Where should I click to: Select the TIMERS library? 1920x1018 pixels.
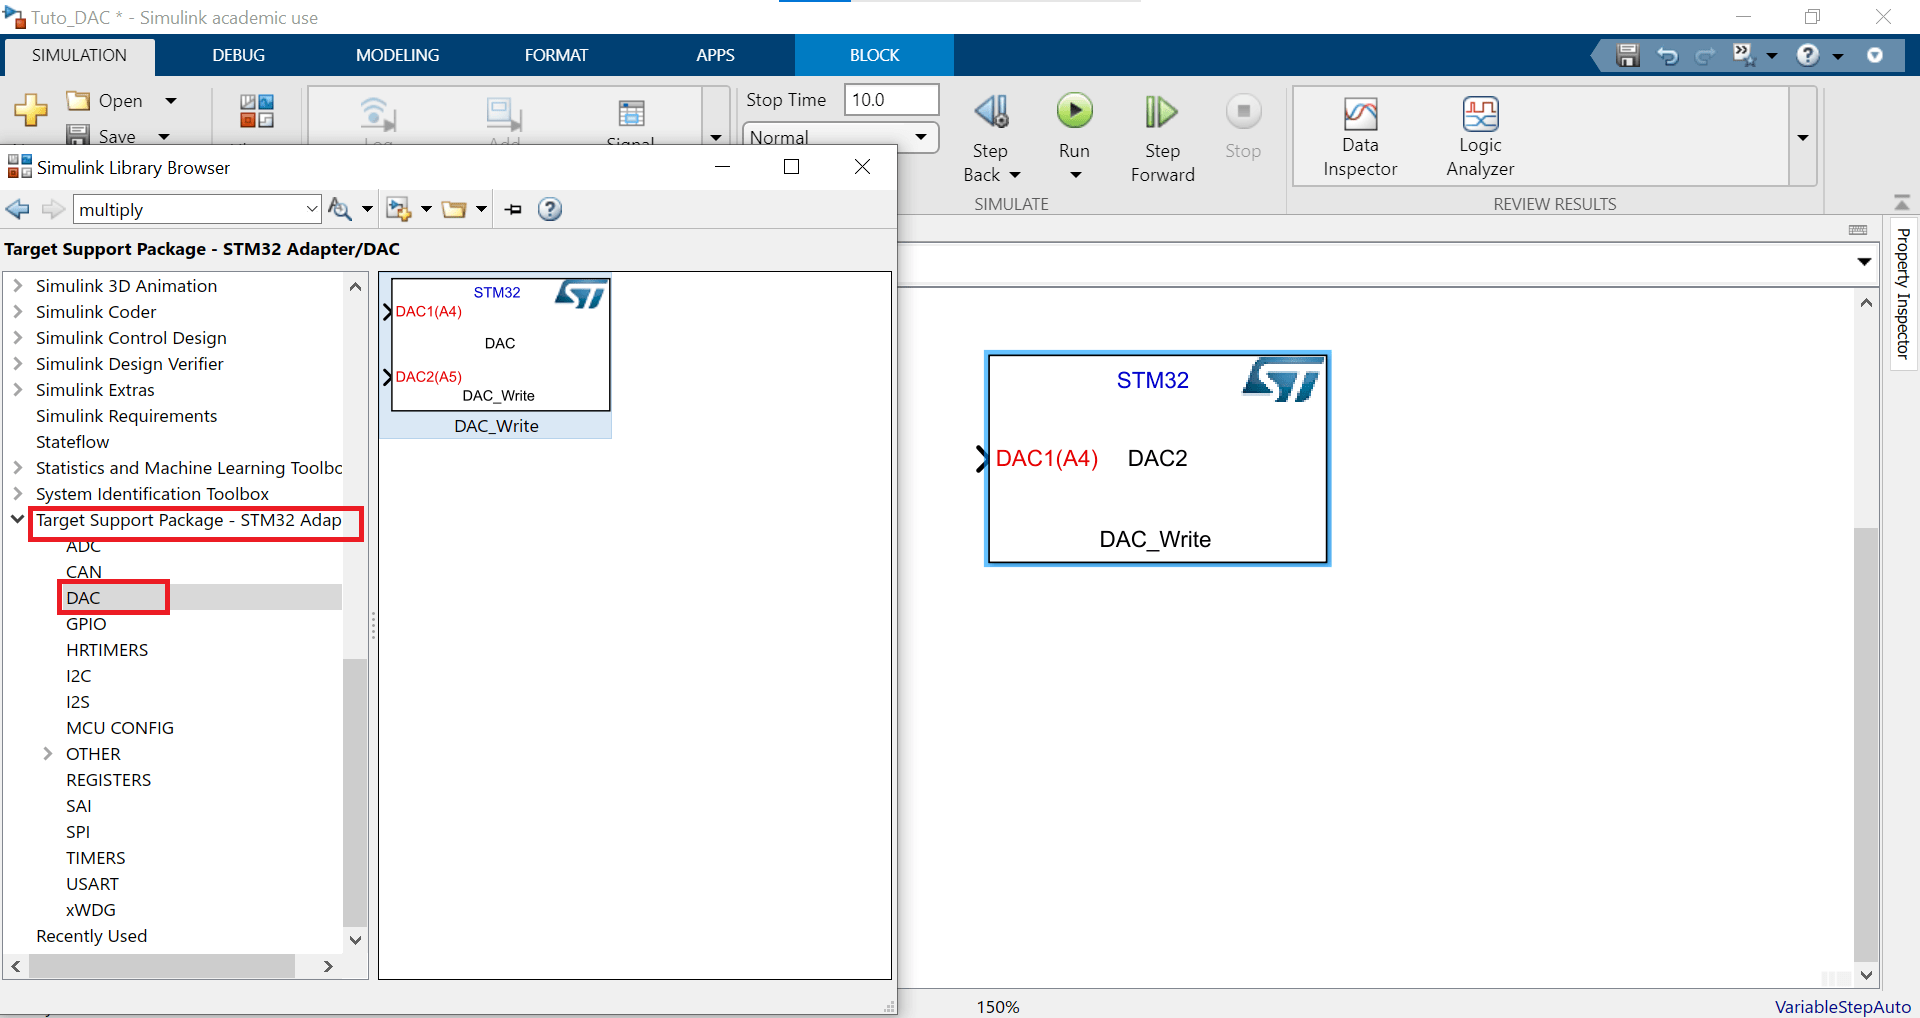point(96,858)
